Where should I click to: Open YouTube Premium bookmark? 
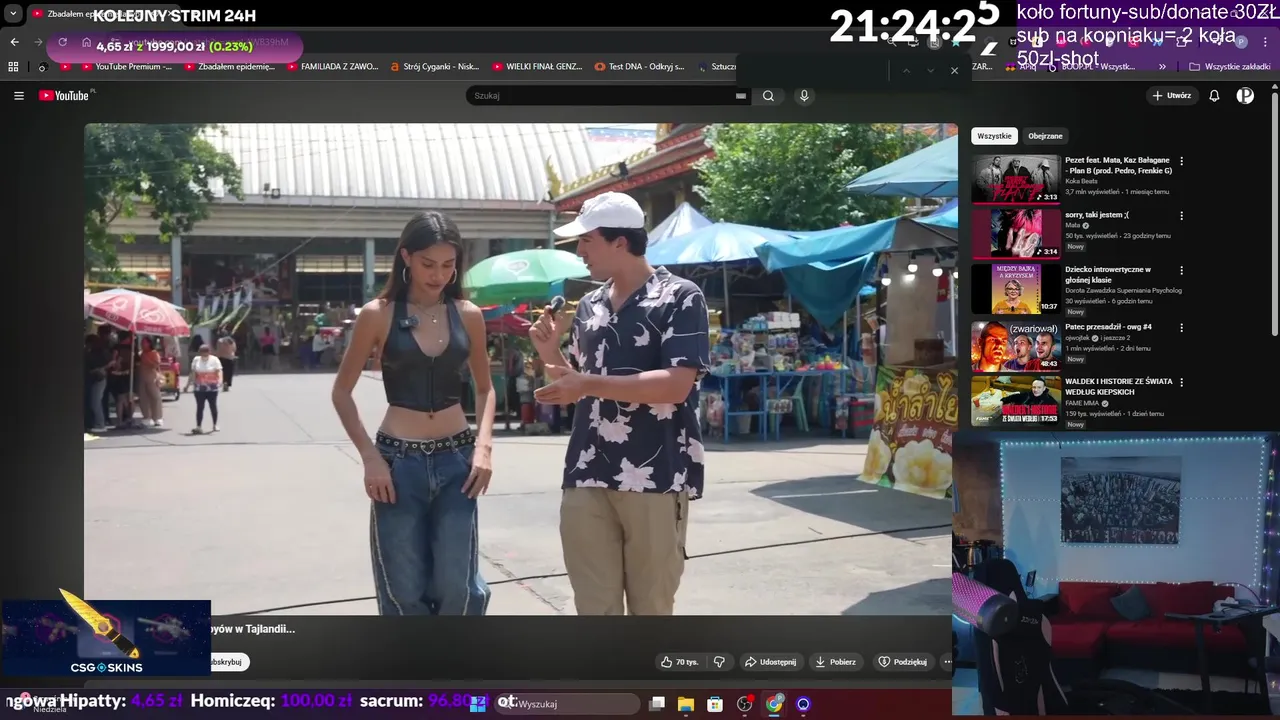click(124, 67)
